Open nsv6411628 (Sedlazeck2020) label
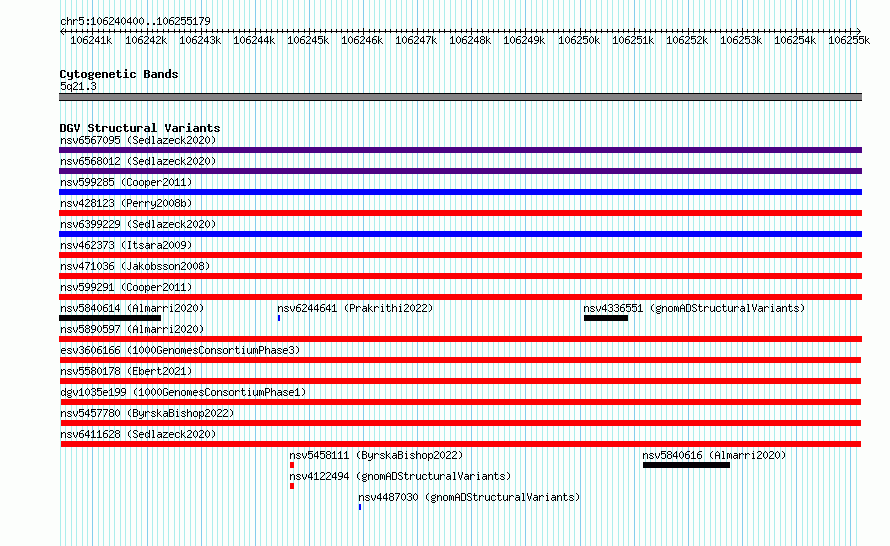The width and height of the screenshot is (890, 546). coord(138,434)
